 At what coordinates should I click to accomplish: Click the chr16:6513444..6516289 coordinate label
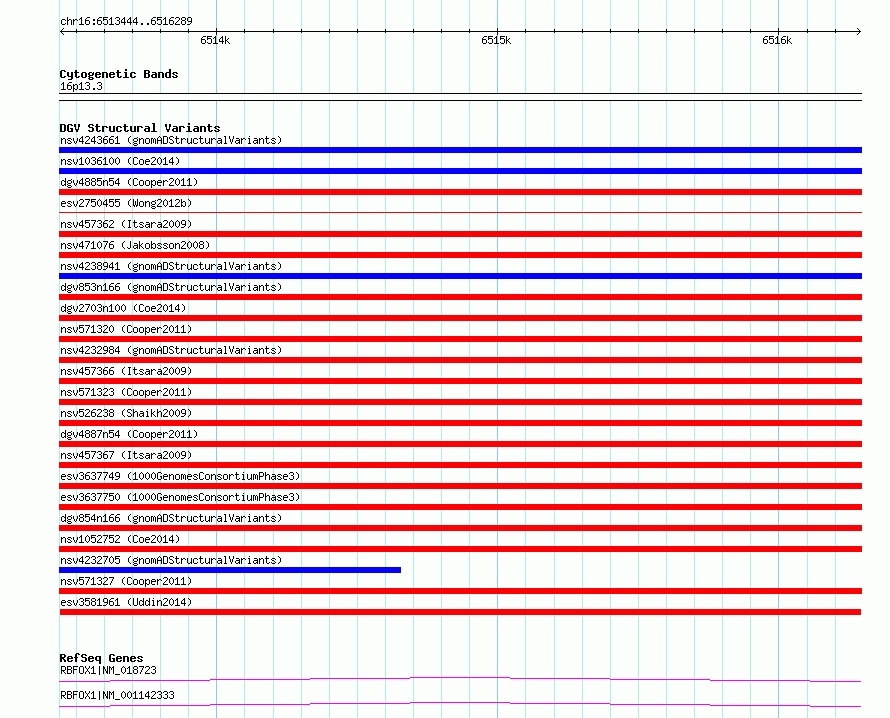point(126,21)
